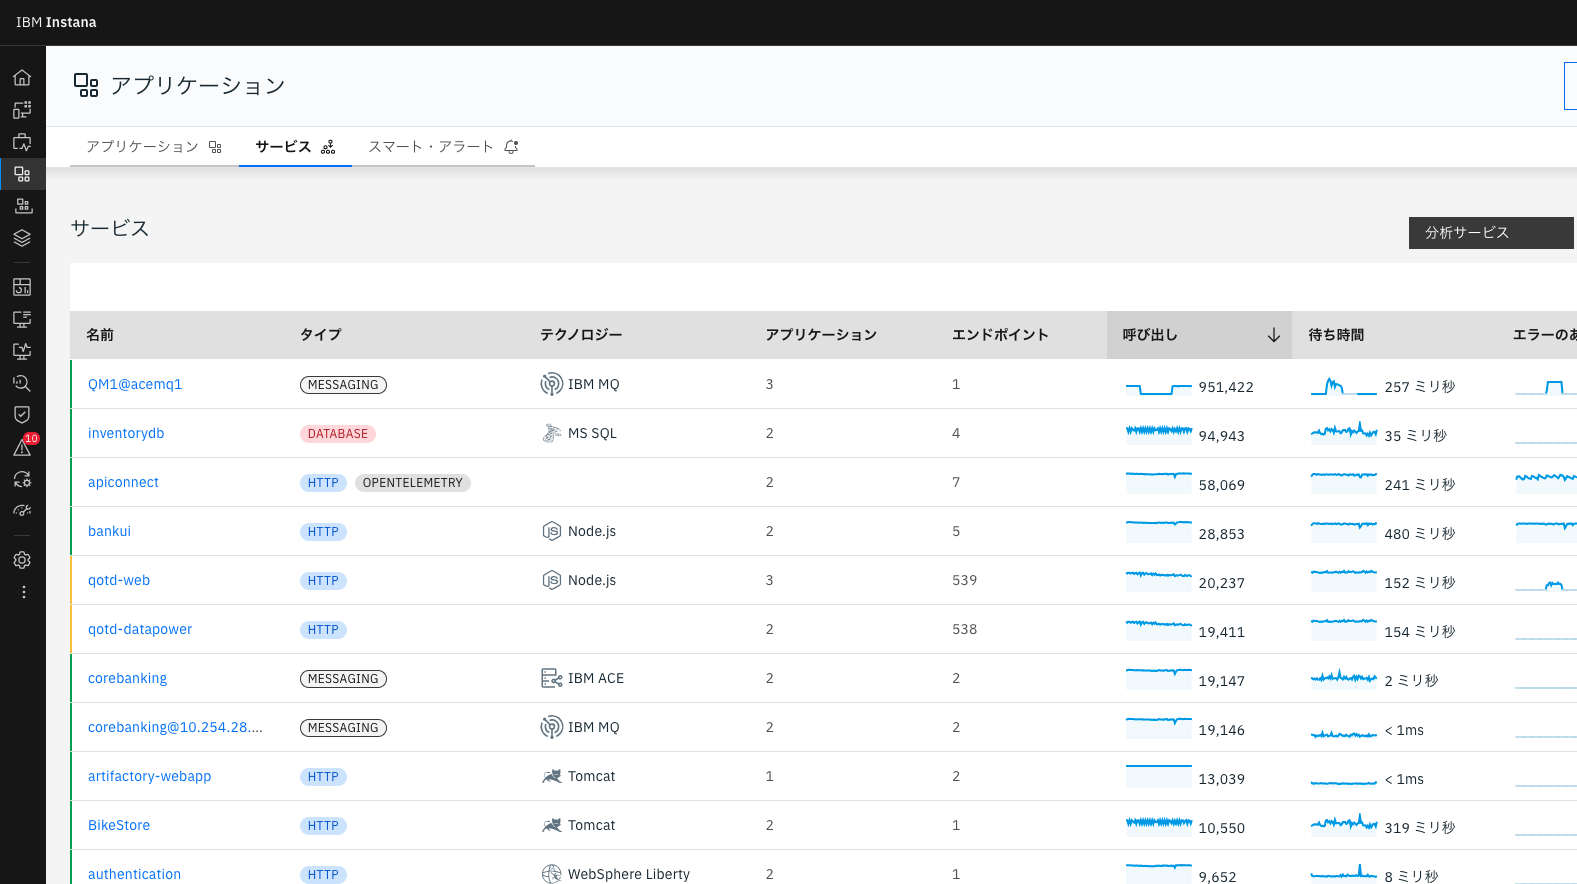Switch to the スマート・アラート tab

[442, 147]
